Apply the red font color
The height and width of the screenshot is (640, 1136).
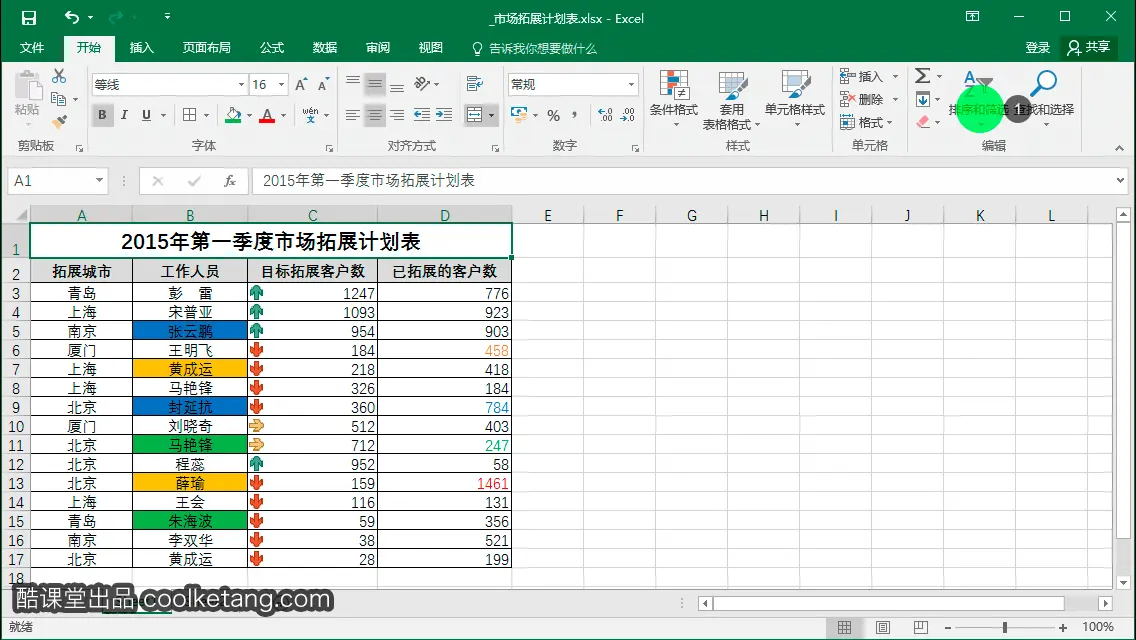(x=267, y=115)
